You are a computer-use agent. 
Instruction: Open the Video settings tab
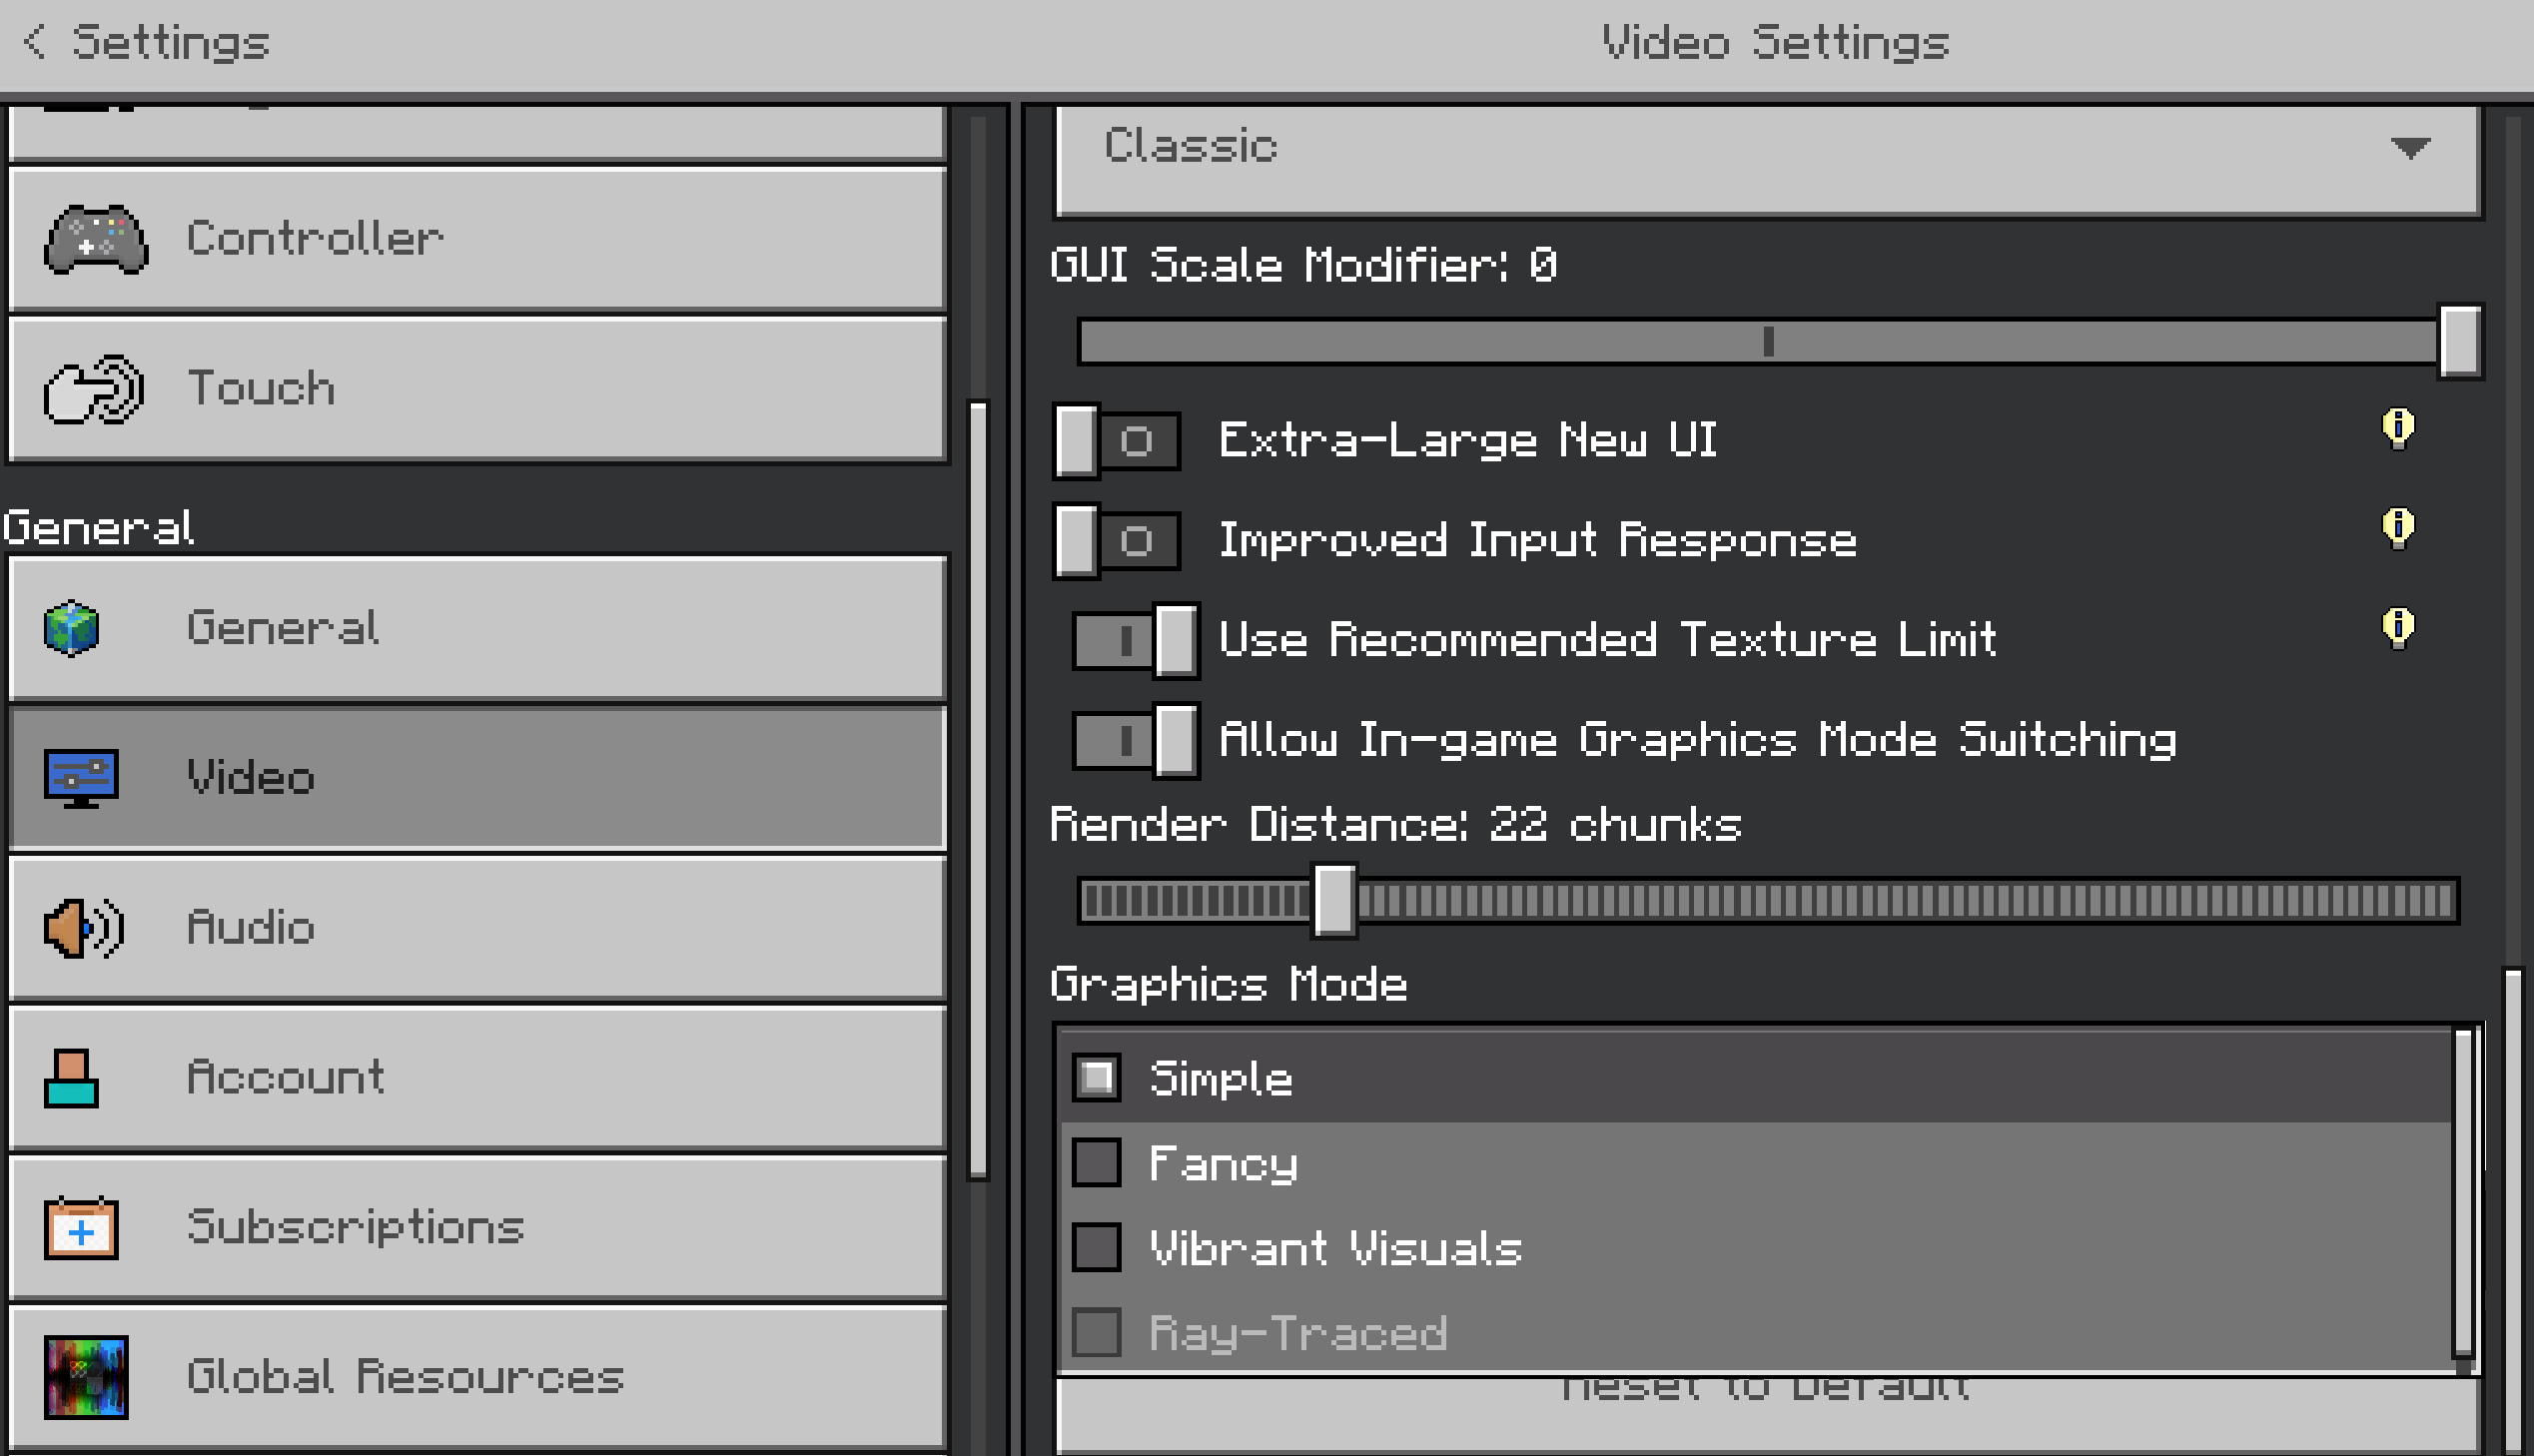pyautogui.click(x=476, y=778)
